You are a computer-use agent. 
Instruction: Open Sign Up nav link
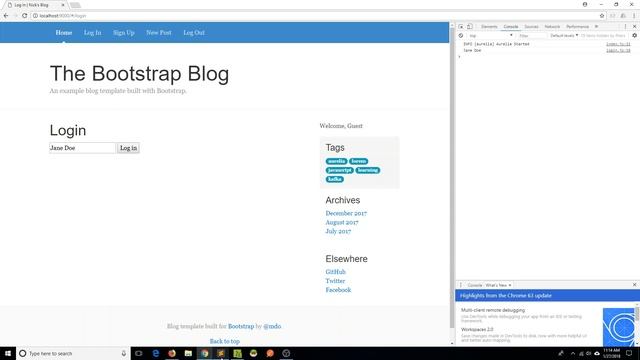pos(124,33)
